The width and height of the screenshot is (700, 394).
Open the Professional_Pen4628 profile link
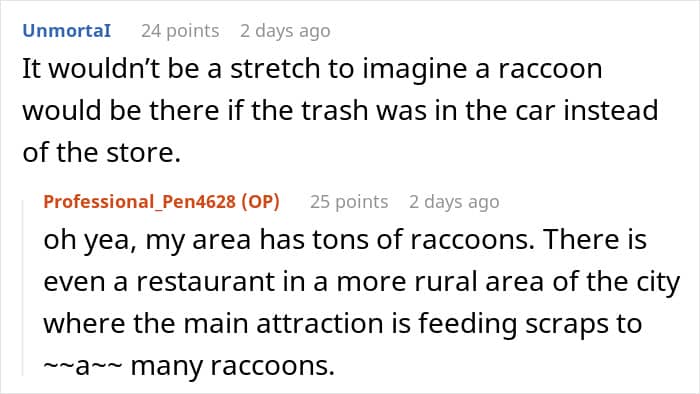pyautogui.click(x=139, y=202)
